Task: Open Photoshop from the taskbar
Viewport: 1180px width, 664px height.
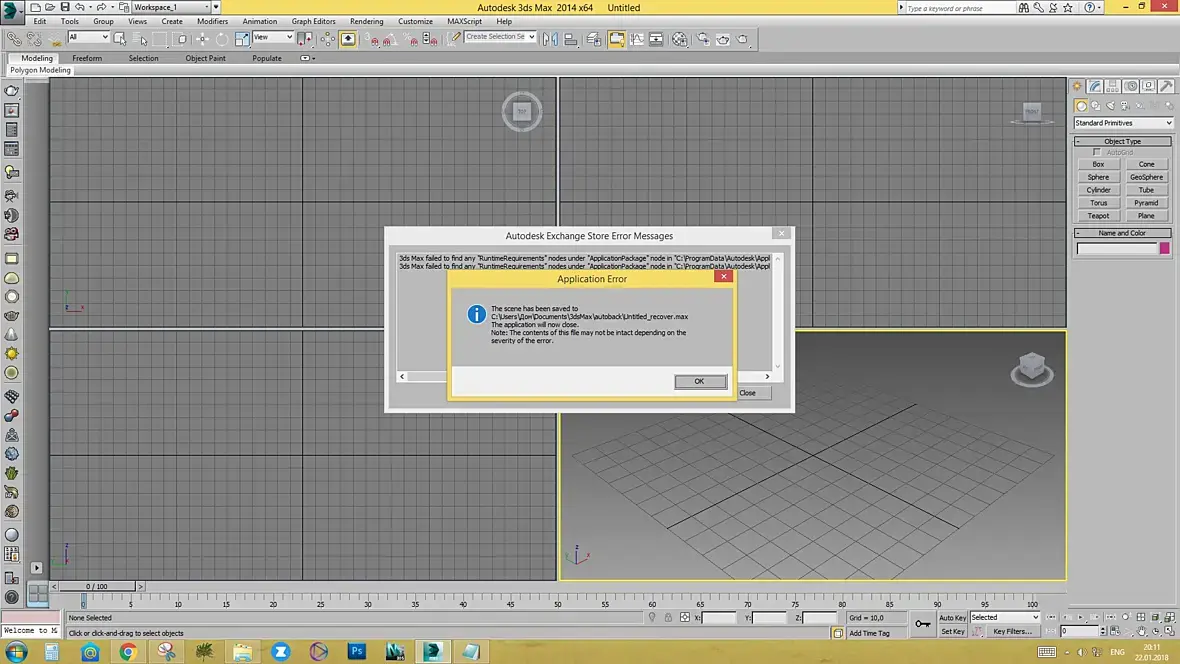Action: tap(357, 651)
